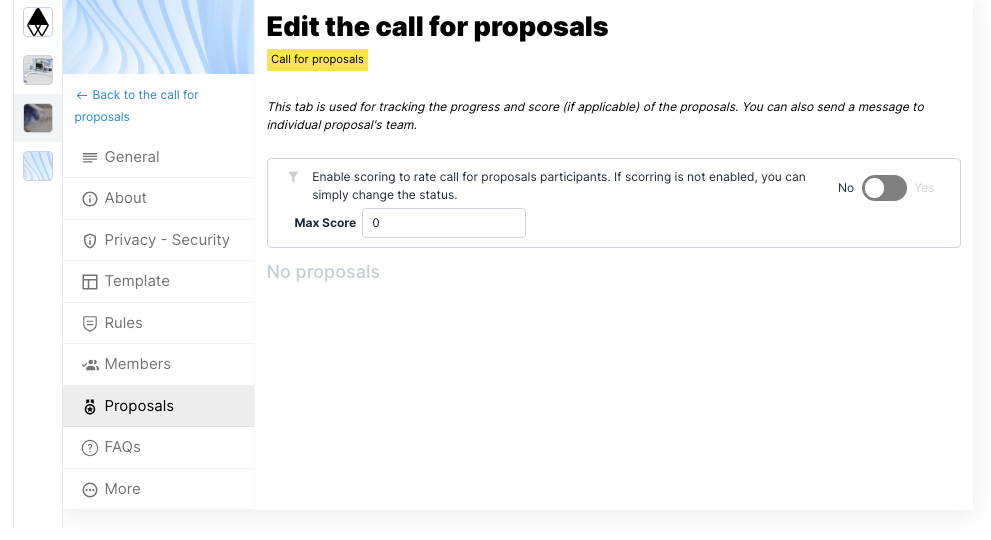Enable the scoring toggle switch
This screenshot has height=540, width=991.
click(x=884, y=188)
